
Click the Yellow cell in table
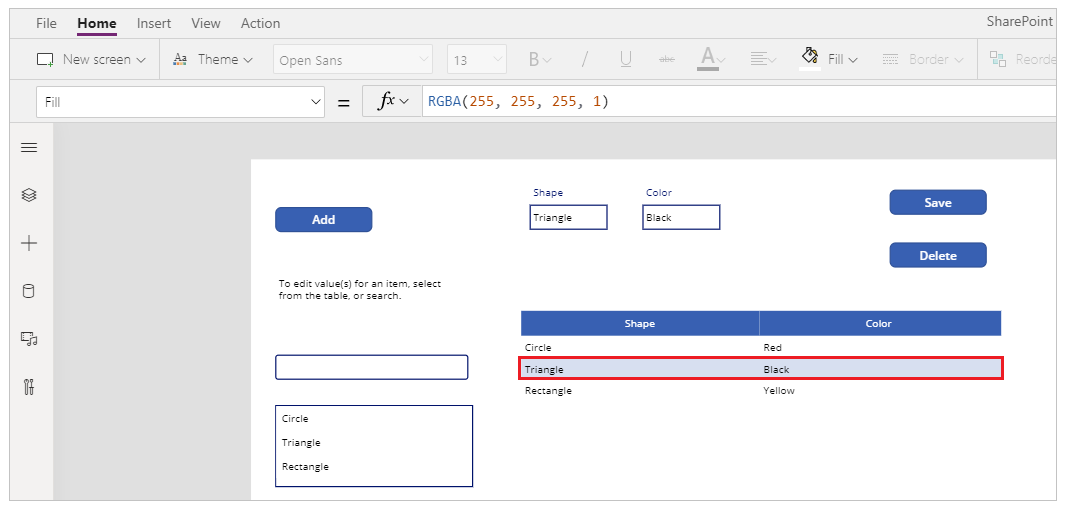pyautogui.click(x=779, y=391)
